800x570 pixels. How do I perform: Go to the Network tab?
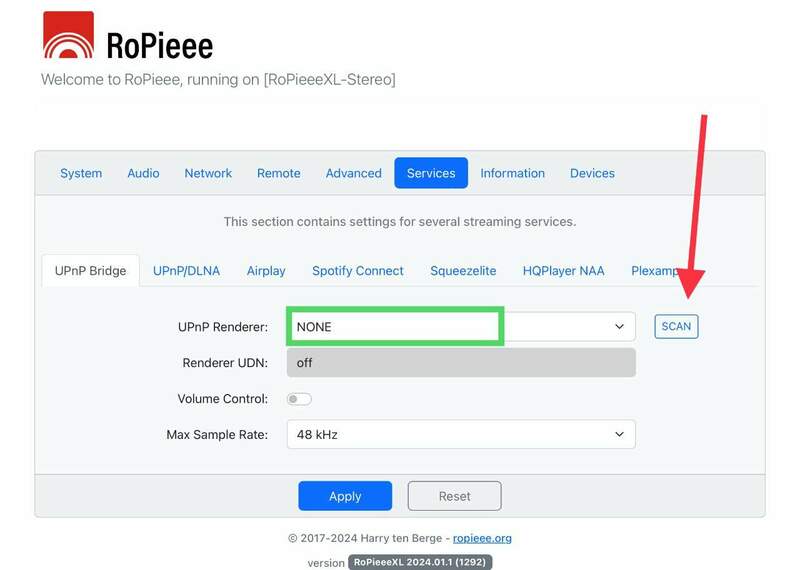(x=208, y=173)
